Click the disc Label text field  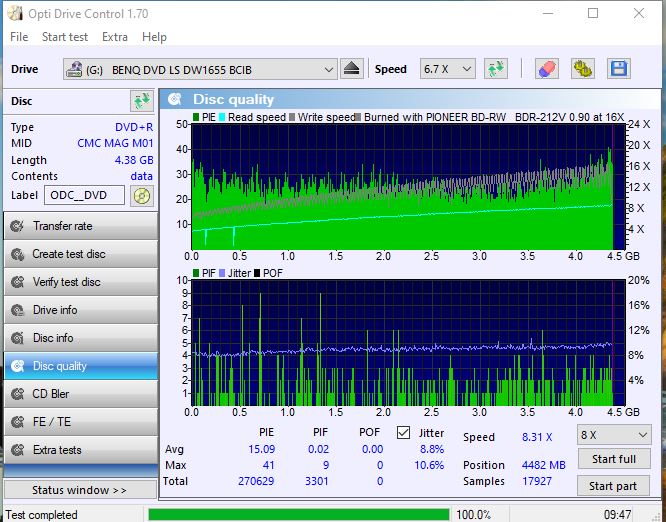[85, 195]
